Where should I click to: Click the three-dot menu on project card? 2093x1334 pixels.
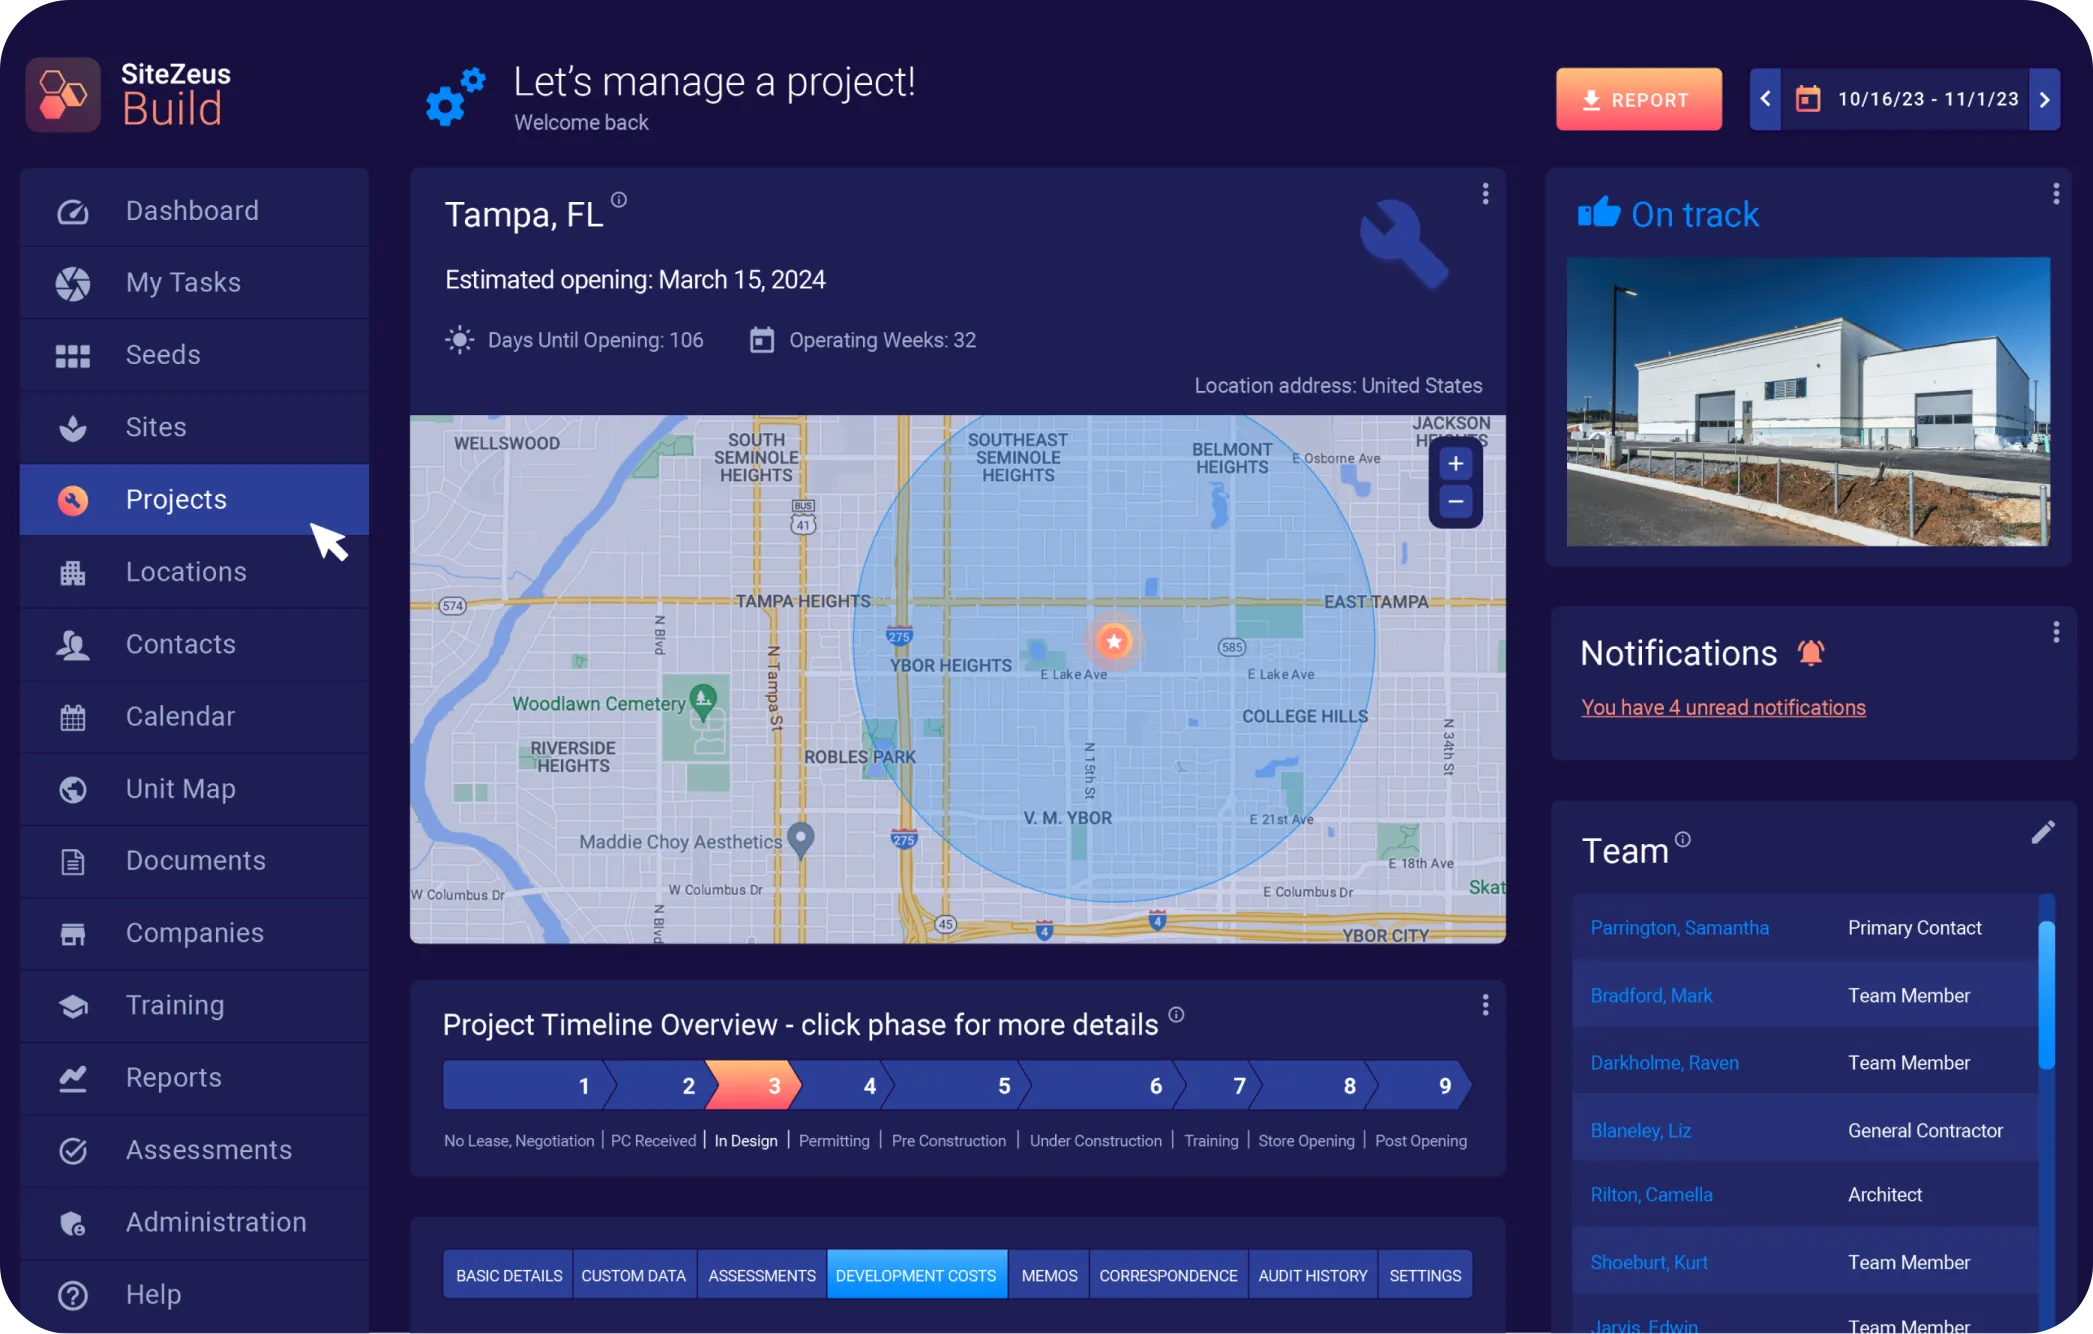pos(1486,194)
